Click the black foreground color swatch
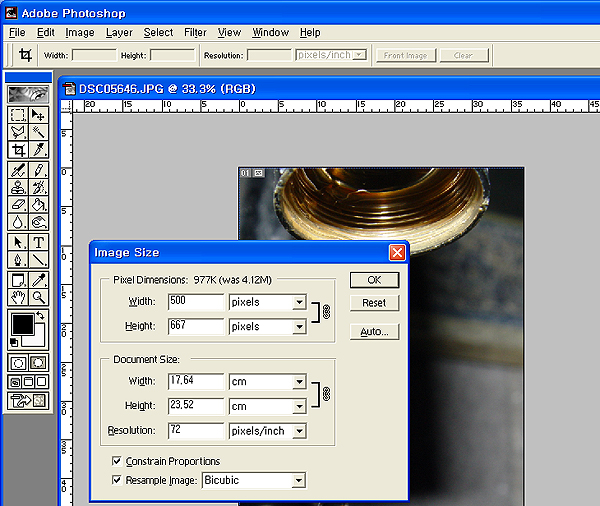 coord(23,325)
